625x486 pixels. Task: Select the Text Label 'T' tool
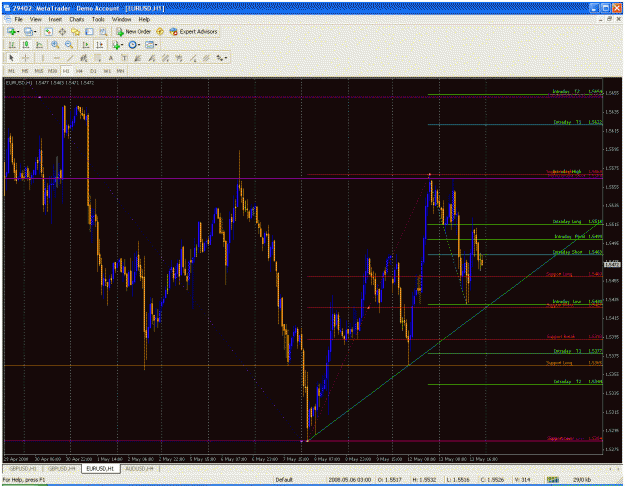click(124, 58)
